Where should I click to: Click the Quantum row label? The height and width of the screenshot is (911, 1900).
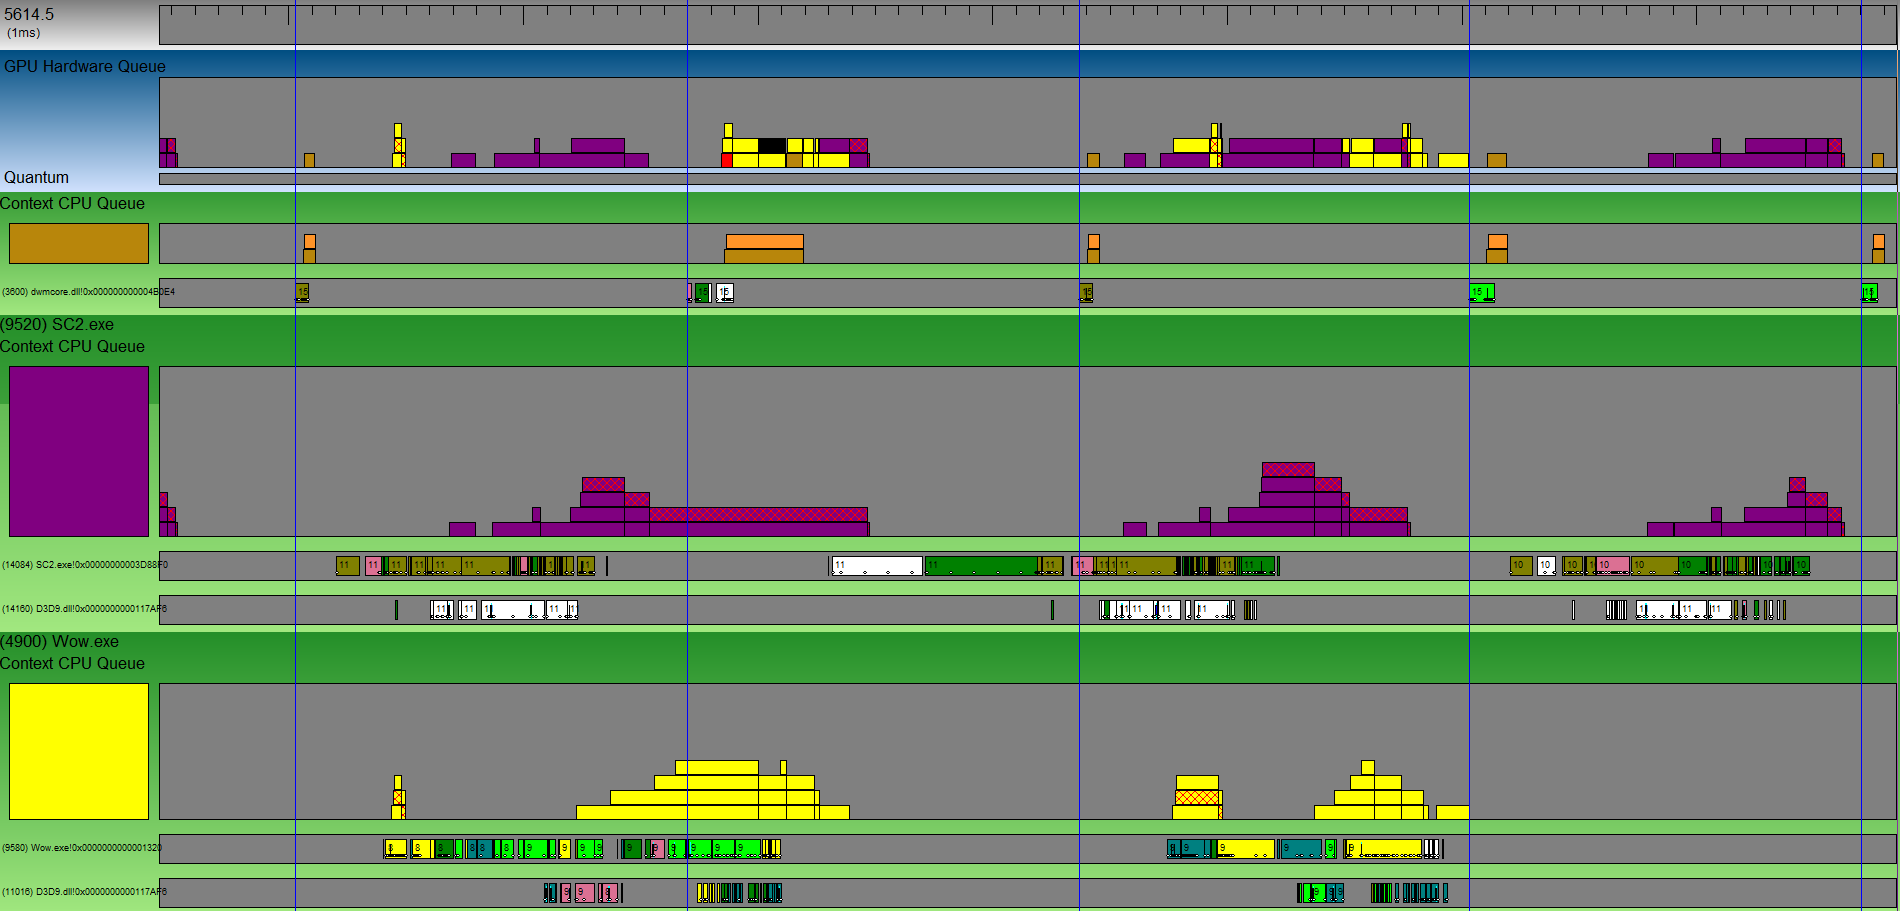pyautogui.click(x=37, y=177)
